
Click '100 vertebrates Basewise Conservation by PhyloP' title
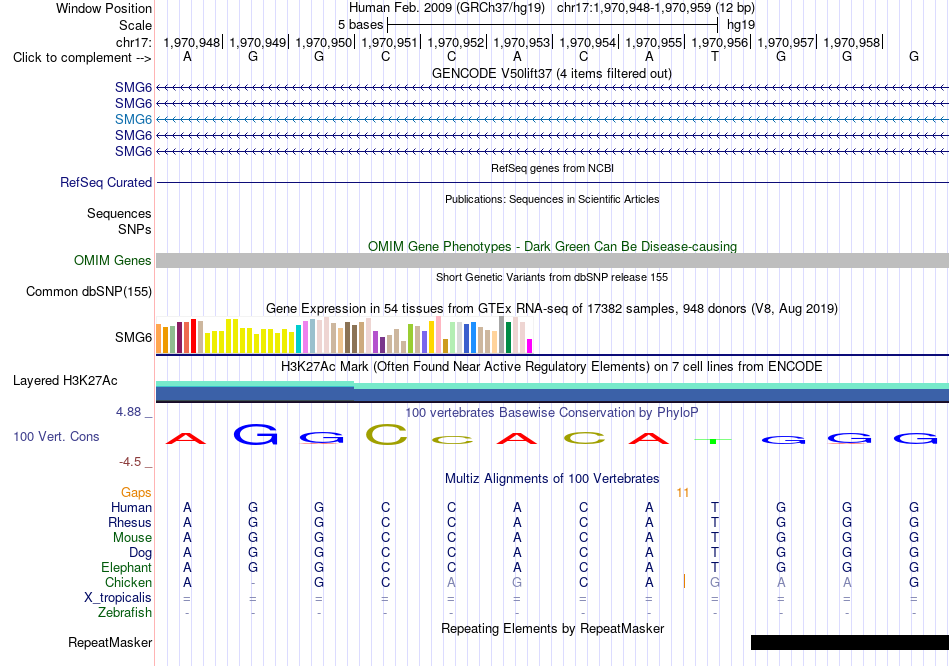click(552, 413)
